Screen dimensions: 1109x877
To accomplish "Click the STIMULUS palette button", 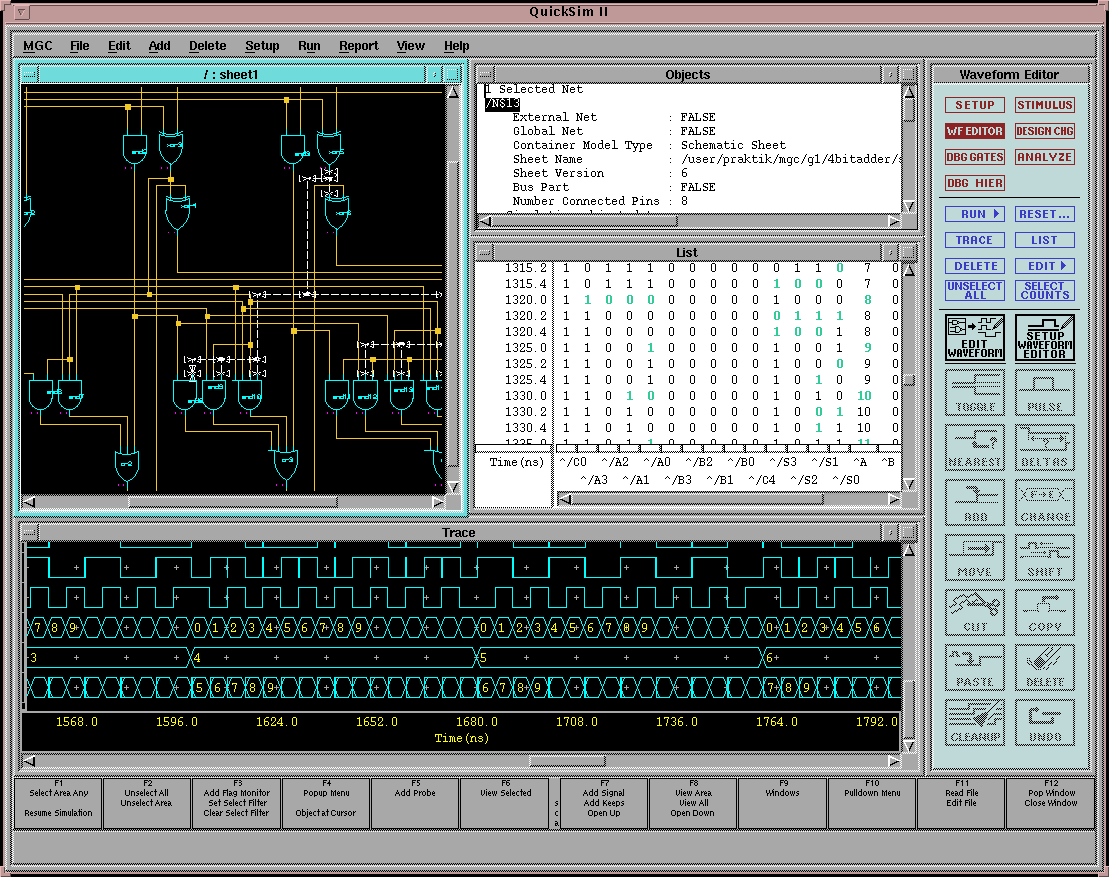I will (x=1045, y=105).
